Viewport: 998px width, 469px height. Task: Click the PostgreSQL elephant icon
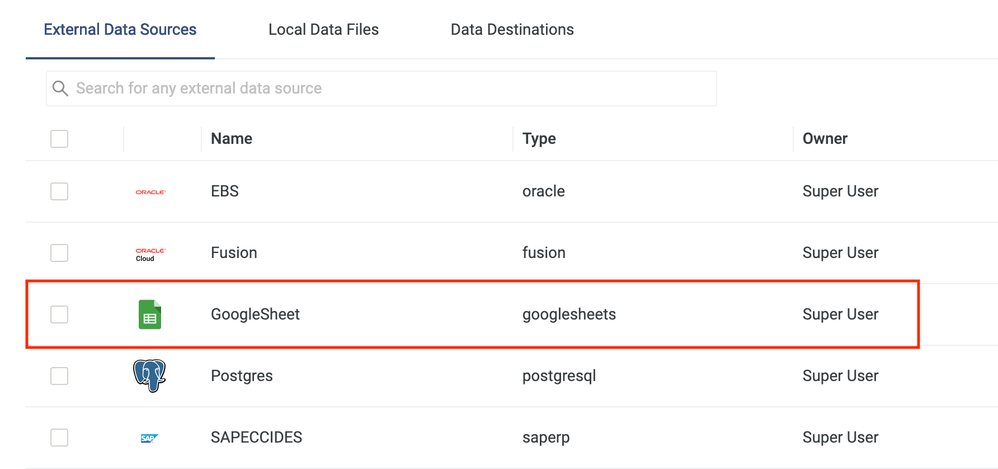150,376
